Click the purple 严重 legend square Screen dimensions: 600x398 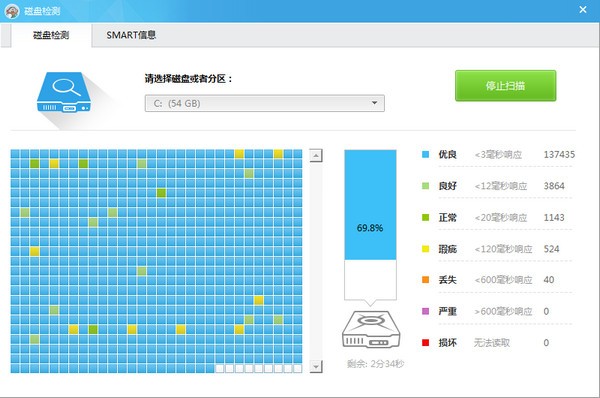pyautogui.click(x=425, y=311)
